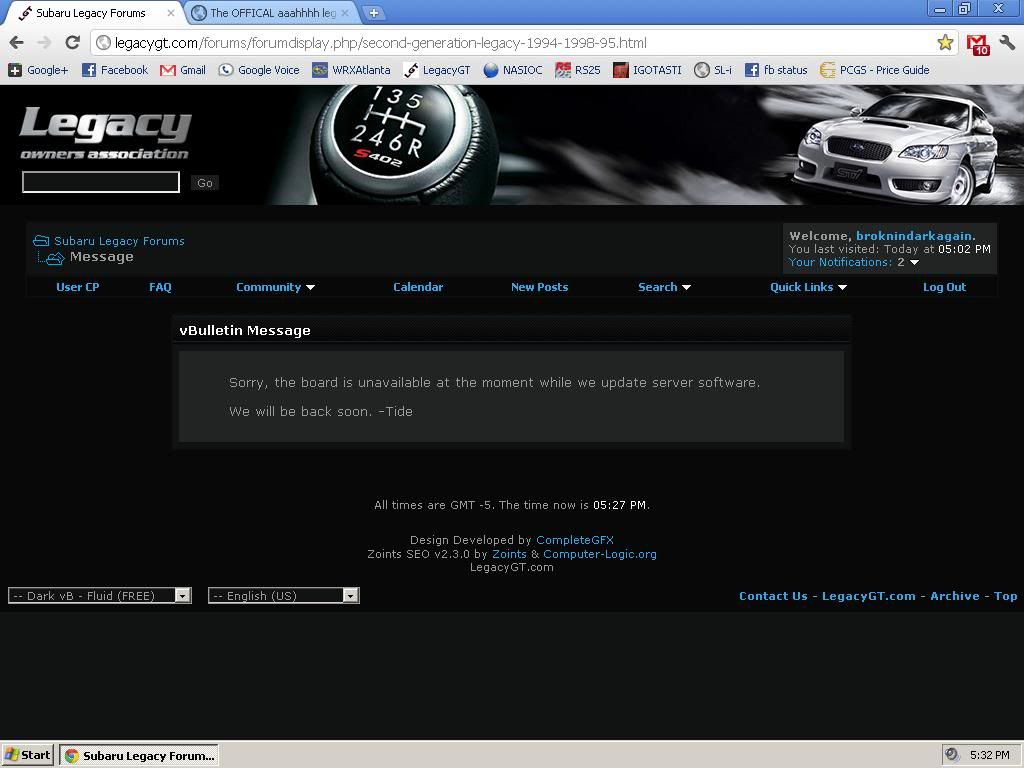Open the Gmail checker extension icon

[x=978, y=44]
